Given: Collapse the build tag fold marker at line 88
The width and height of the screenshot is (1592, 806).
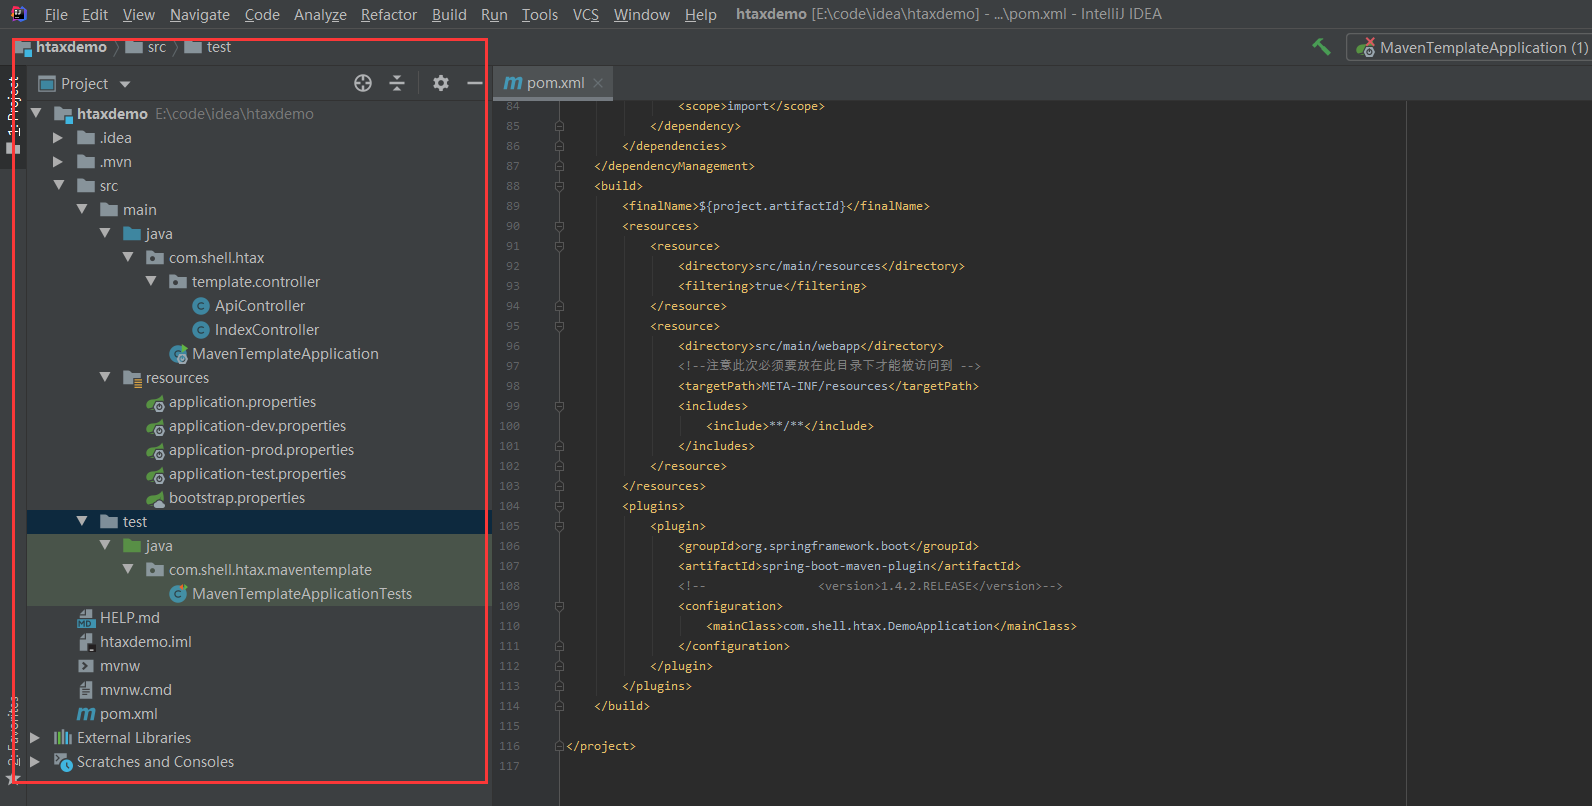Looking at the screenshot, I should point(559,186).
